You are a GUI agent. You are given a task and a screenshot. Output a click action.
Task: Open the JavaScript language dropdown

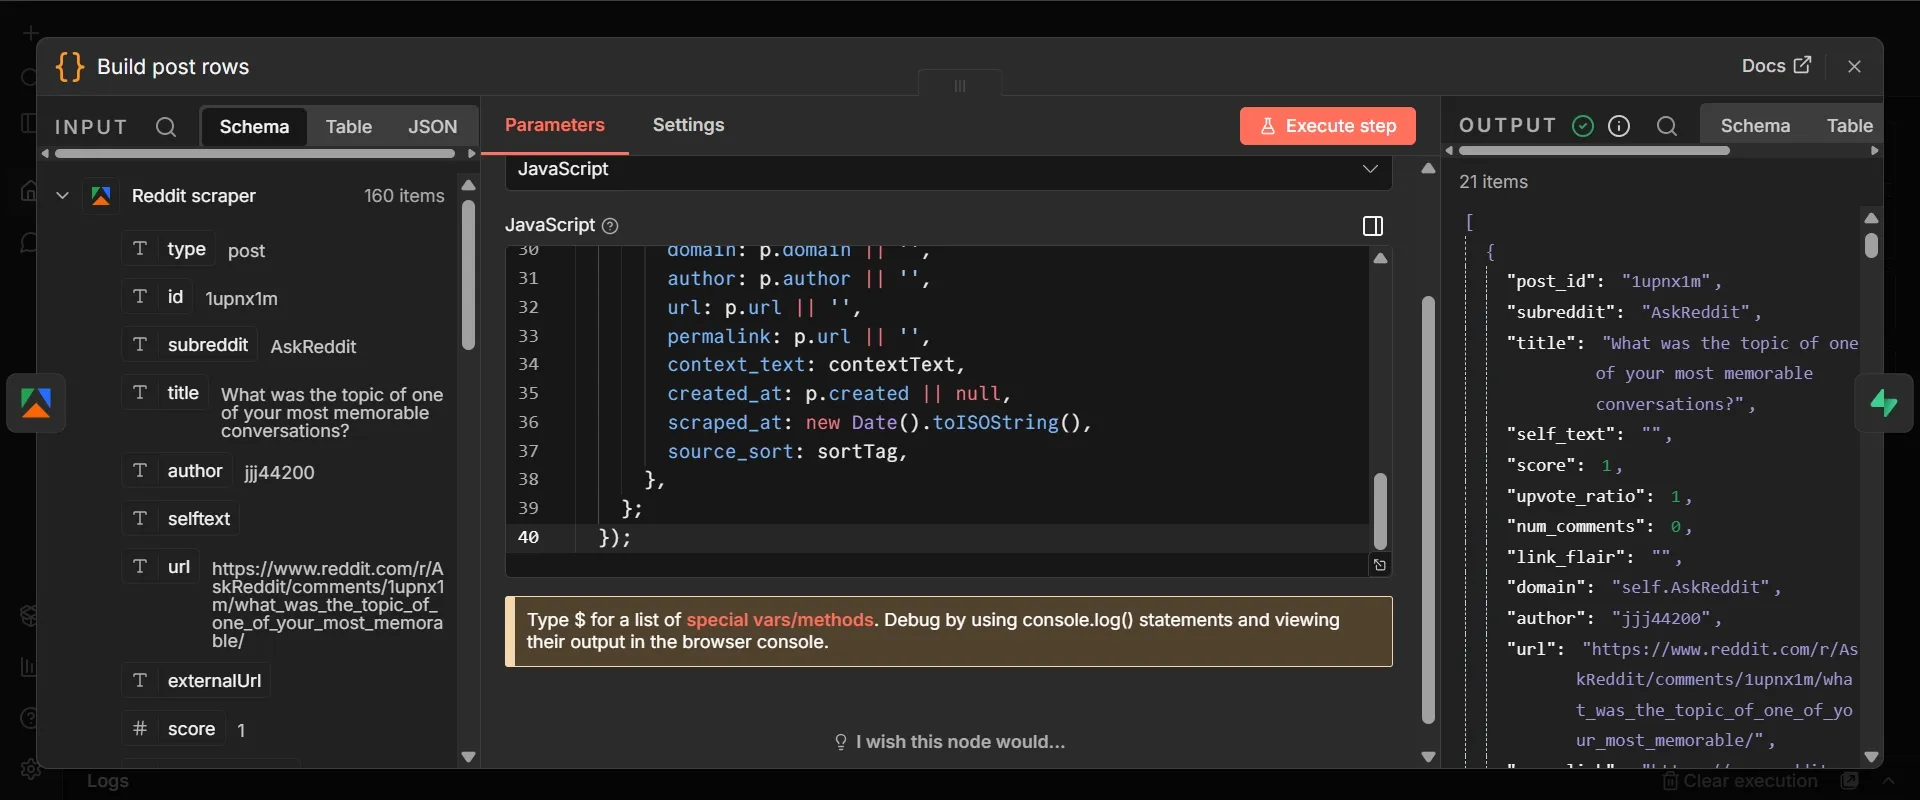click(x=949, y=169)
